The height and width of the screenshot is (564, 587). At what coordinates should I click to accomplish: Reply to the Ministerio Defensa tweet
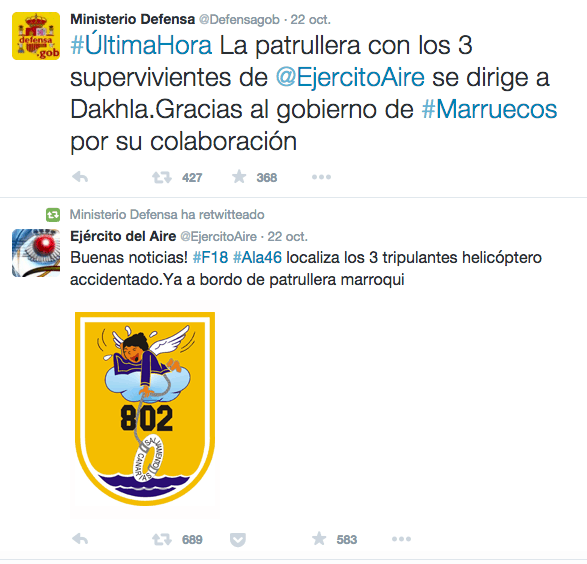[x=80, y=177]
